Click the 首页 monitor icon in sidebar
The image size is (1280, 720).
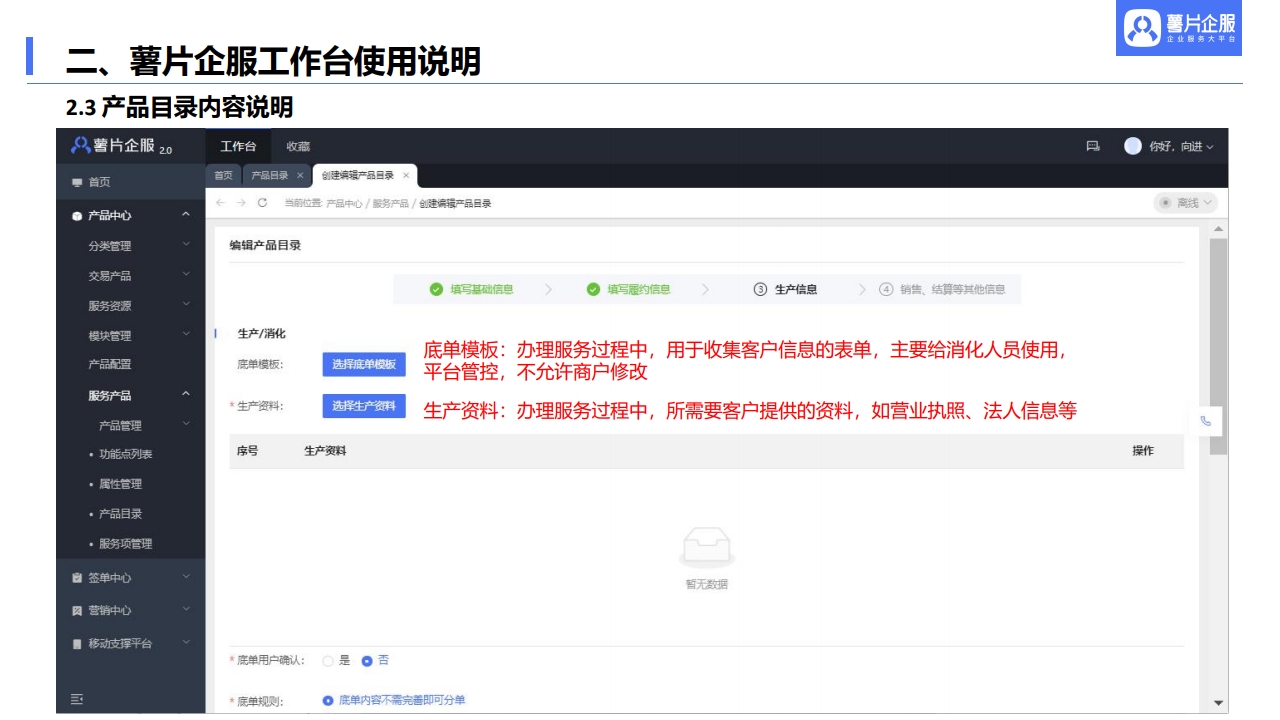click(x=77, y=182)
